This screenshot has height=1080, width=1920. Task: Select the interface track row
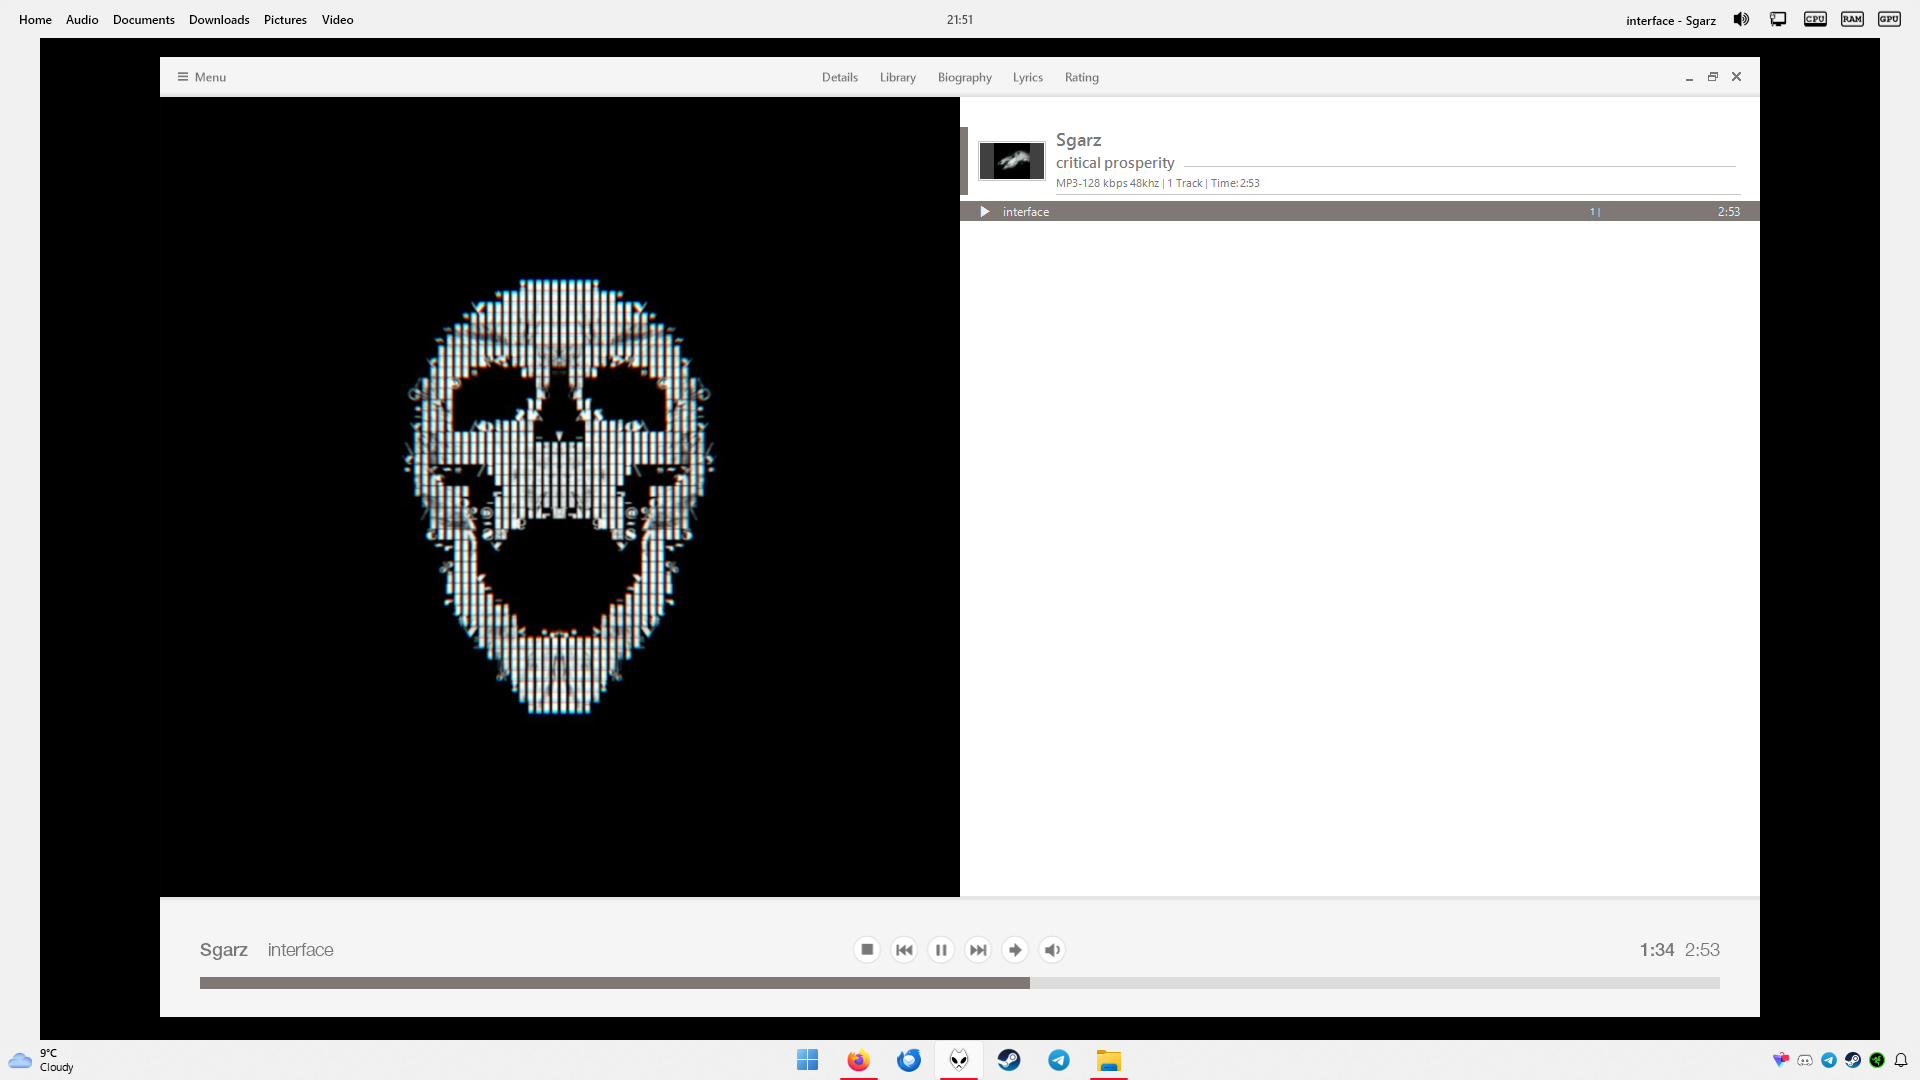tap(1300, 212)
